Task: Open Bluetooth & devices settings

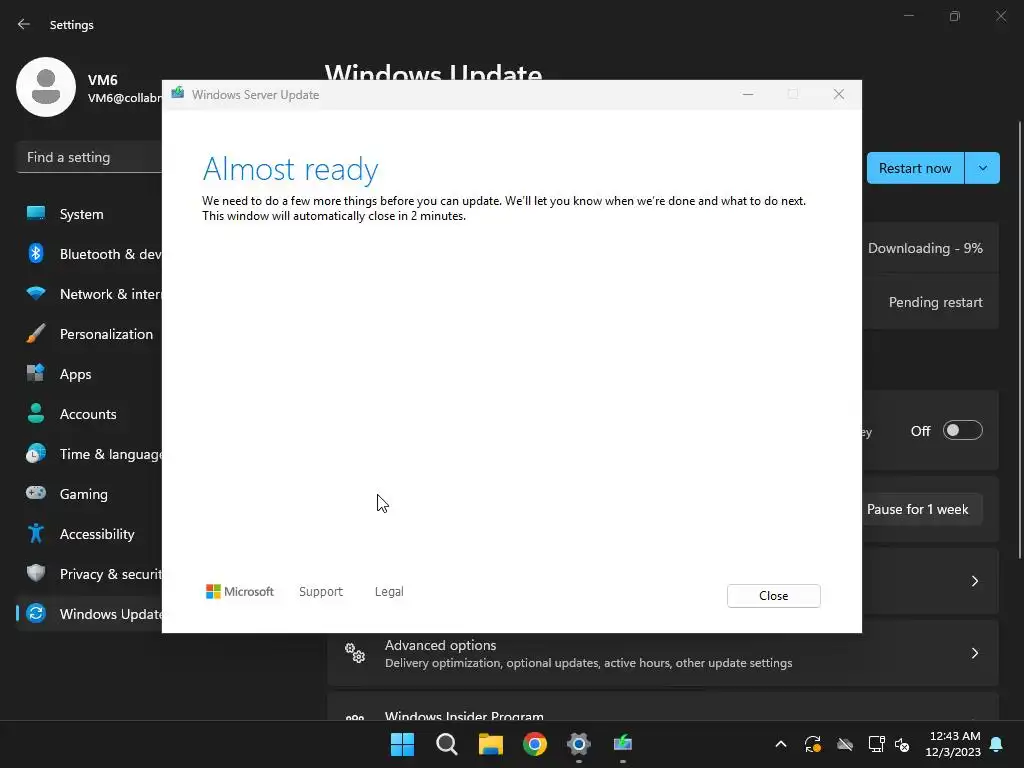Action: coord(89,254)
